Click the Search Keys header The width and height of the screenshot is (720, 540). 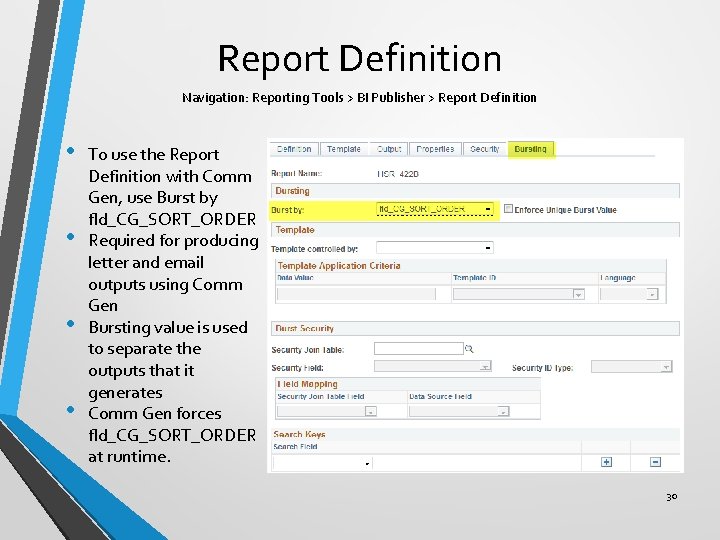tap(299, 434)
